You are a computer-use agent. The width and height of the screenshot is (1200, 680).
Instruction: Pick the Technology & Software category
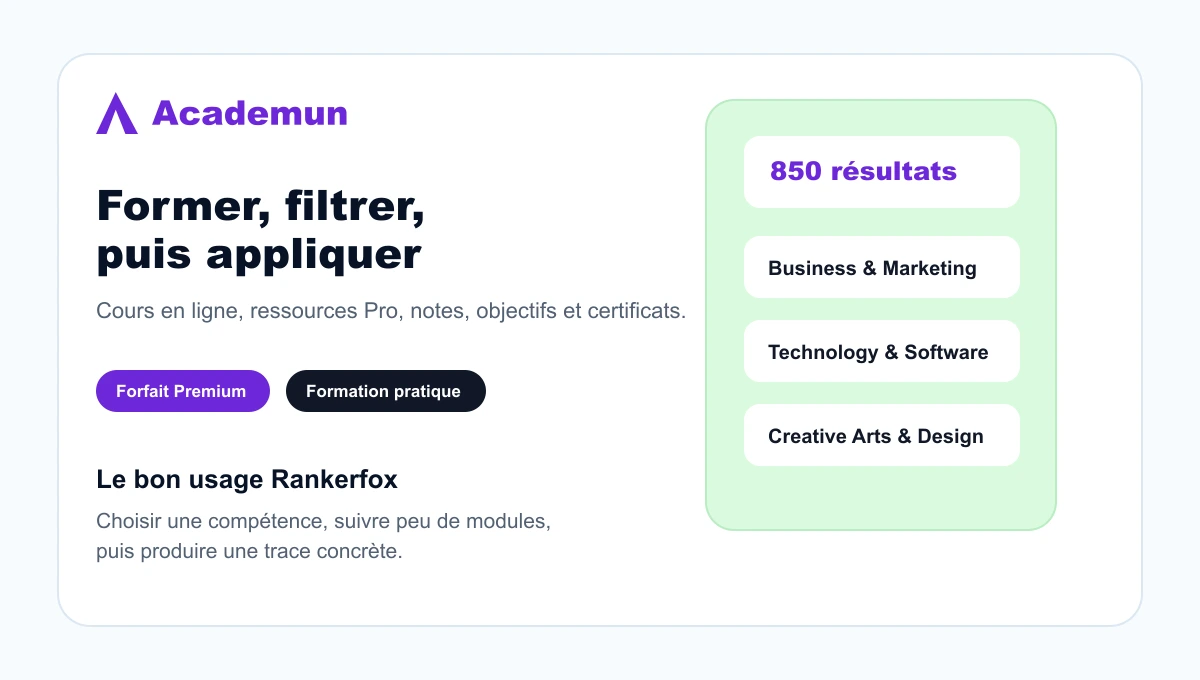[882, 351]
